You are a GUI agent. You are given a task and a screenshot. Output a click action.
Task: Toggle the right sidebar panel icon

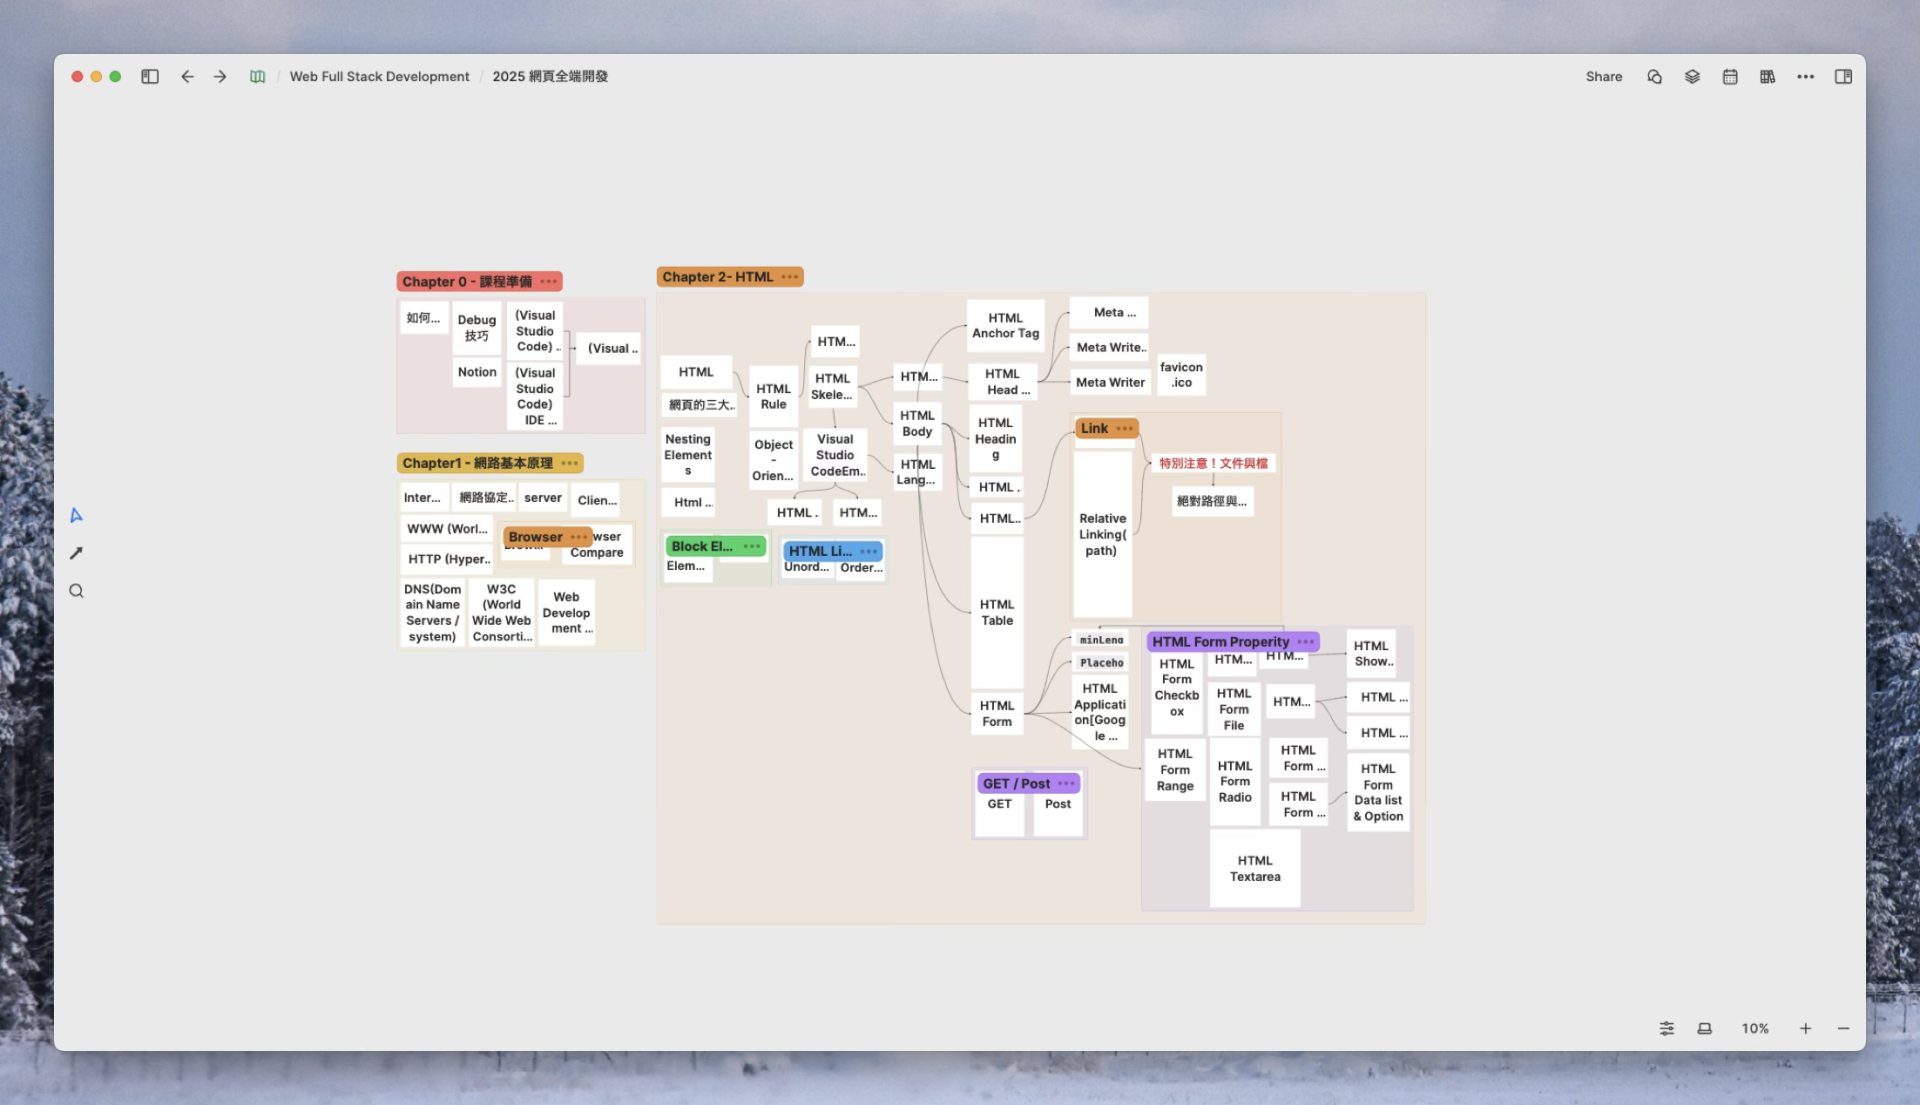(x=1843, y=77)
